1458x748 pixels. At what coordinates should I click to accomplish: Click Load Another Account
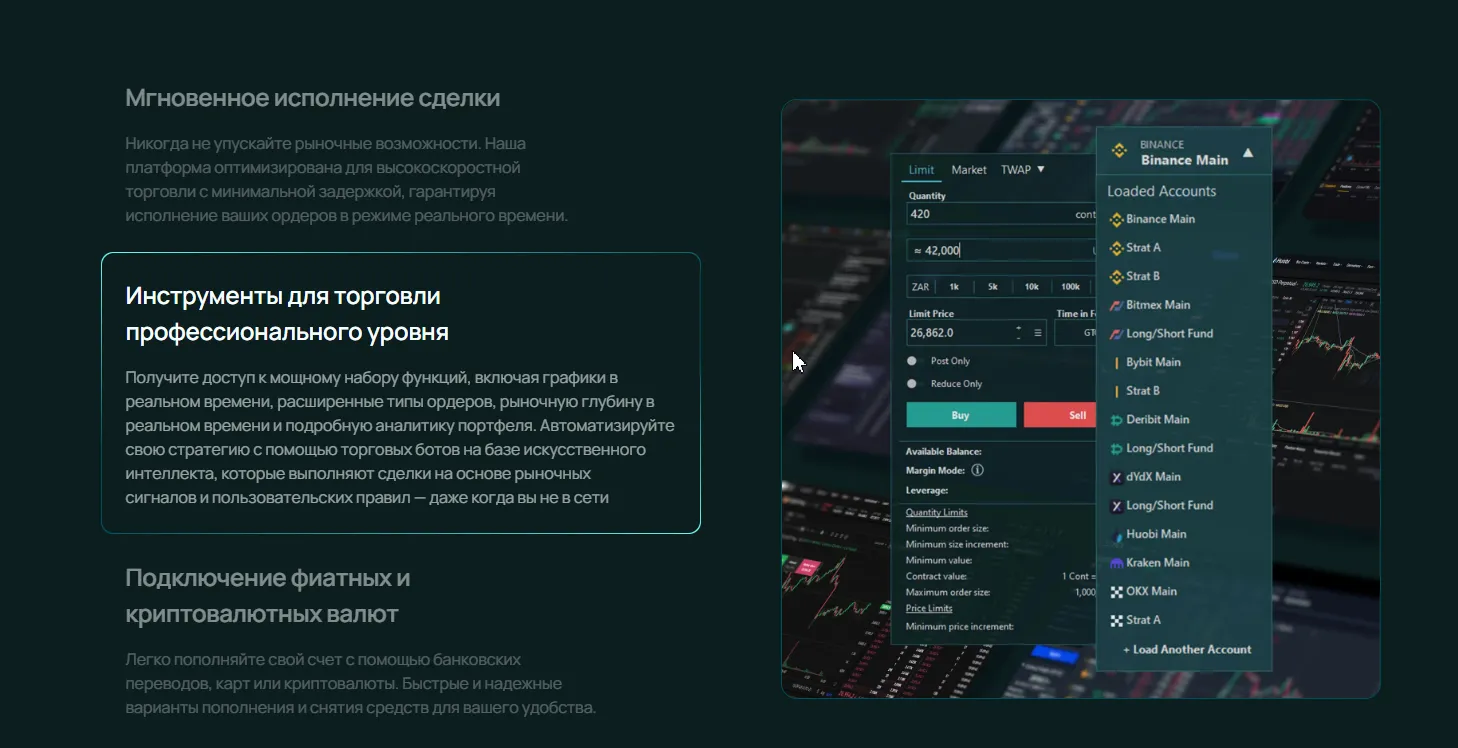click(1187, 650)
